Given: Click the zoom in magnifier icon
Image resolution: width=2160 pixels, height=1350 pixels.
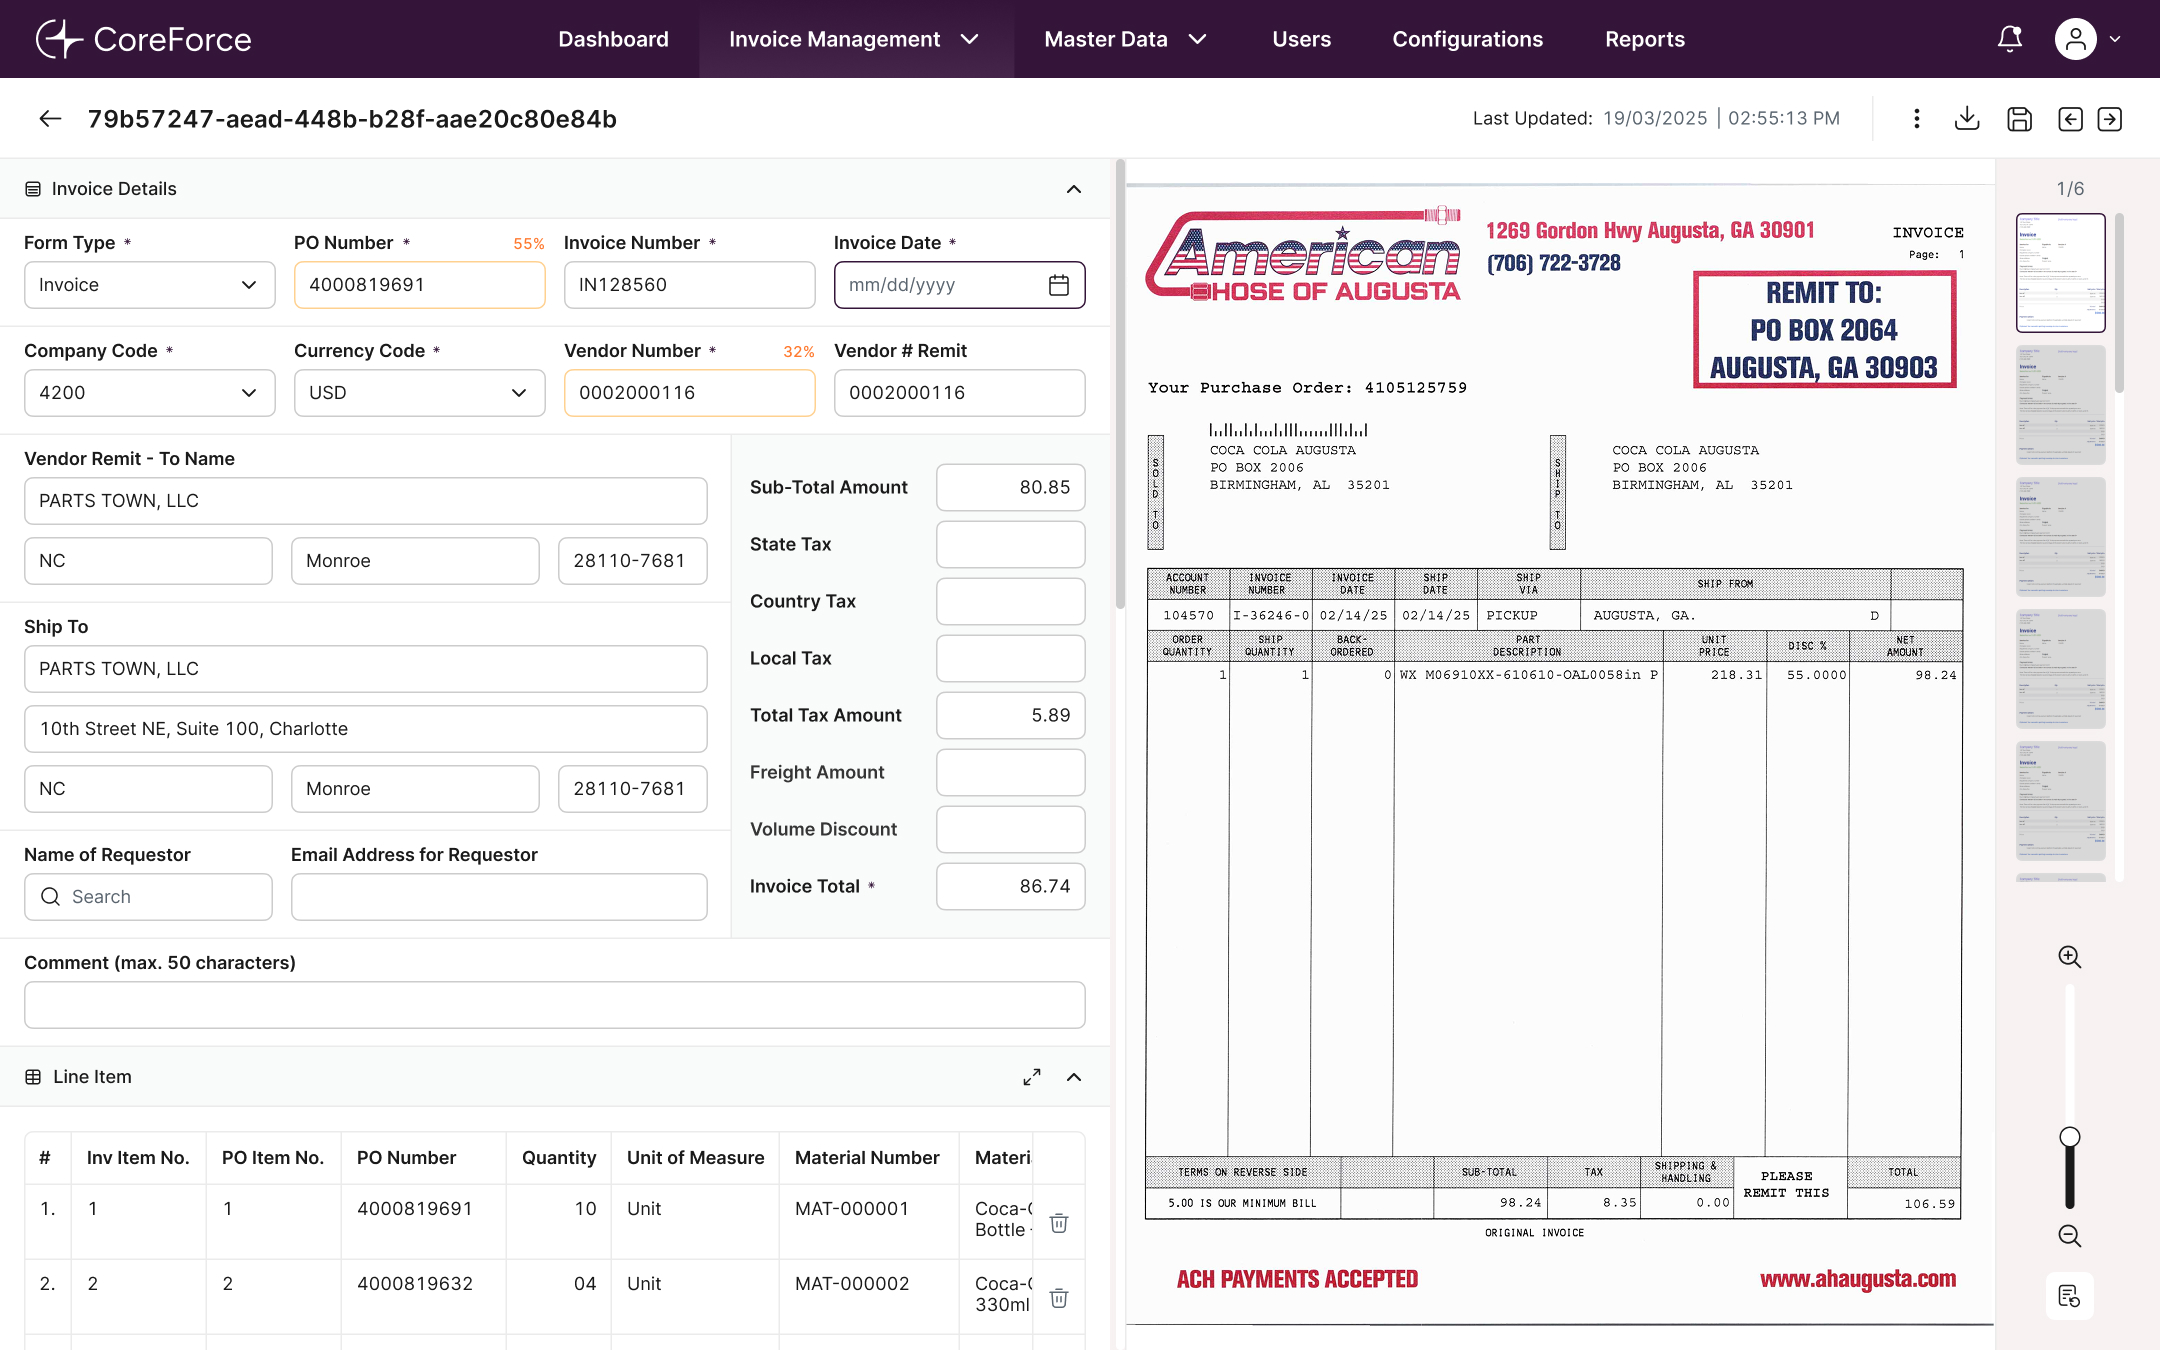Looking at the screenshot, I should [x=2069, y=957].
